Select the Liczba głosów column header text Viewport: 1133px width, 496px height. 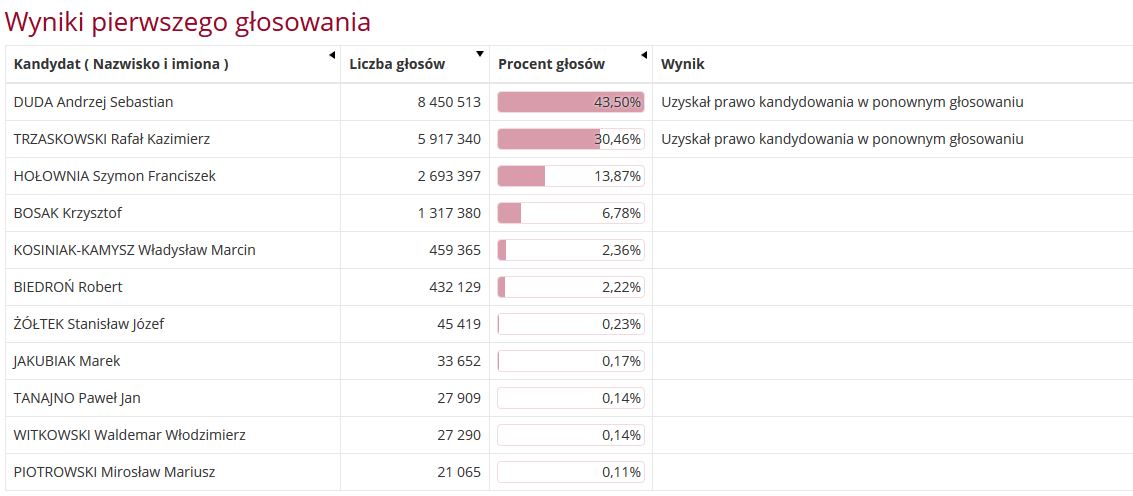[x=397, y=64]
